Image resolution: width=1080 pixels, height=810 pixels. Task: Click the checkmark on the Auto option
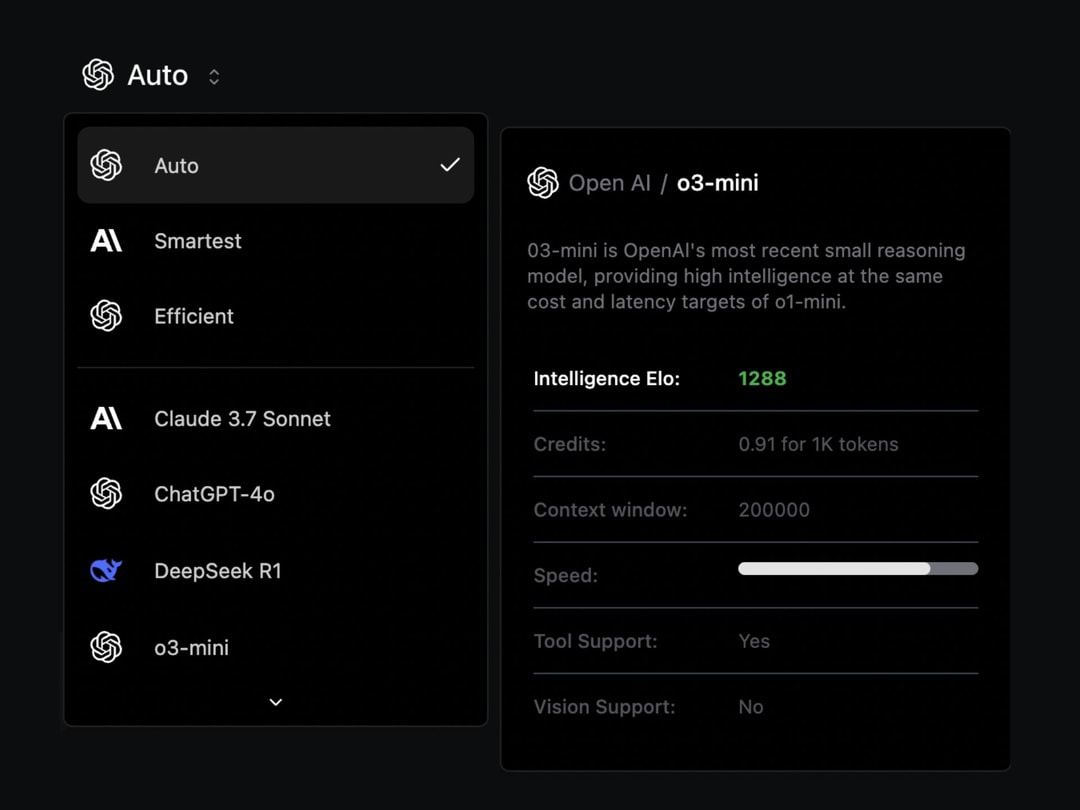point(450,165)
